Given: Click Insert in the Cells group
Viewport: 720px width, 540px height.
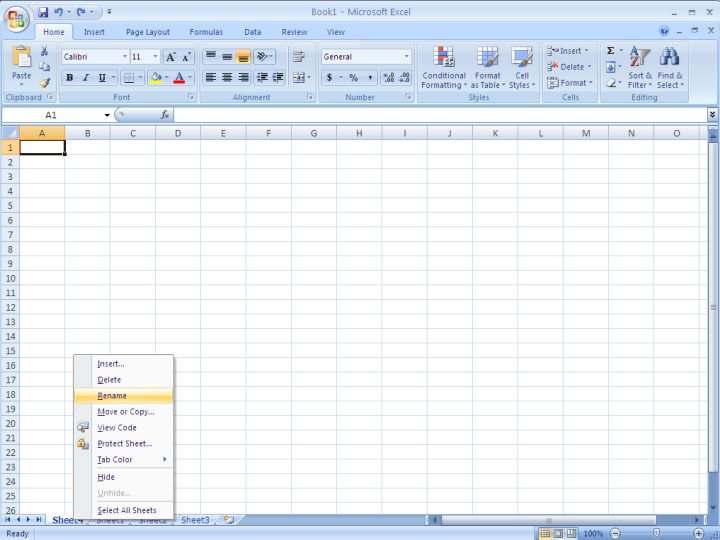Looking at the screenshot, I should tap(568, 51).
